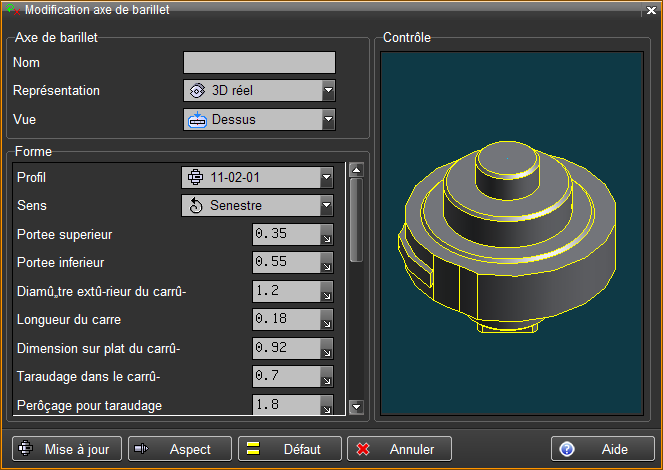Click the Forme list scroll up arrow
The width and height of the screenshot is (663, 470).
[356, 170]
